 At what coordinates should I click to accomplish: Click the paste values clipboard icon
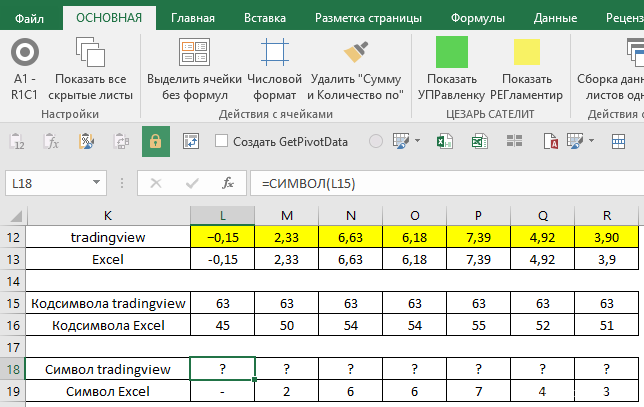[17, 142]
